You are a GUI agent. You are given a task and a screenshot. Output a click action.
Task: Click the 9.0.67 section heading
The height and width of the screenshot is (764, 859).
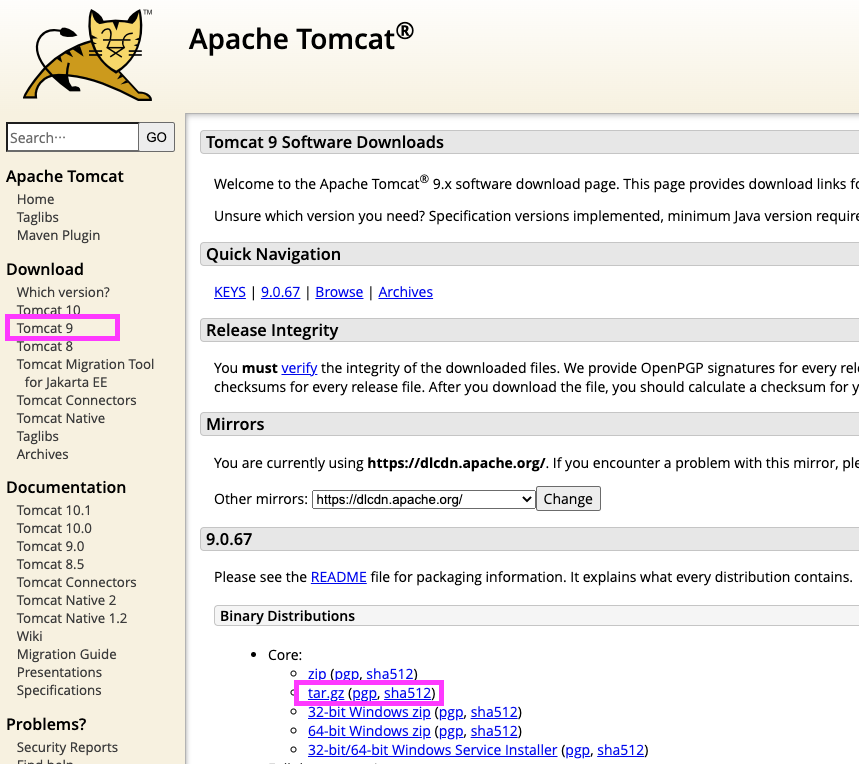[229, 539]
